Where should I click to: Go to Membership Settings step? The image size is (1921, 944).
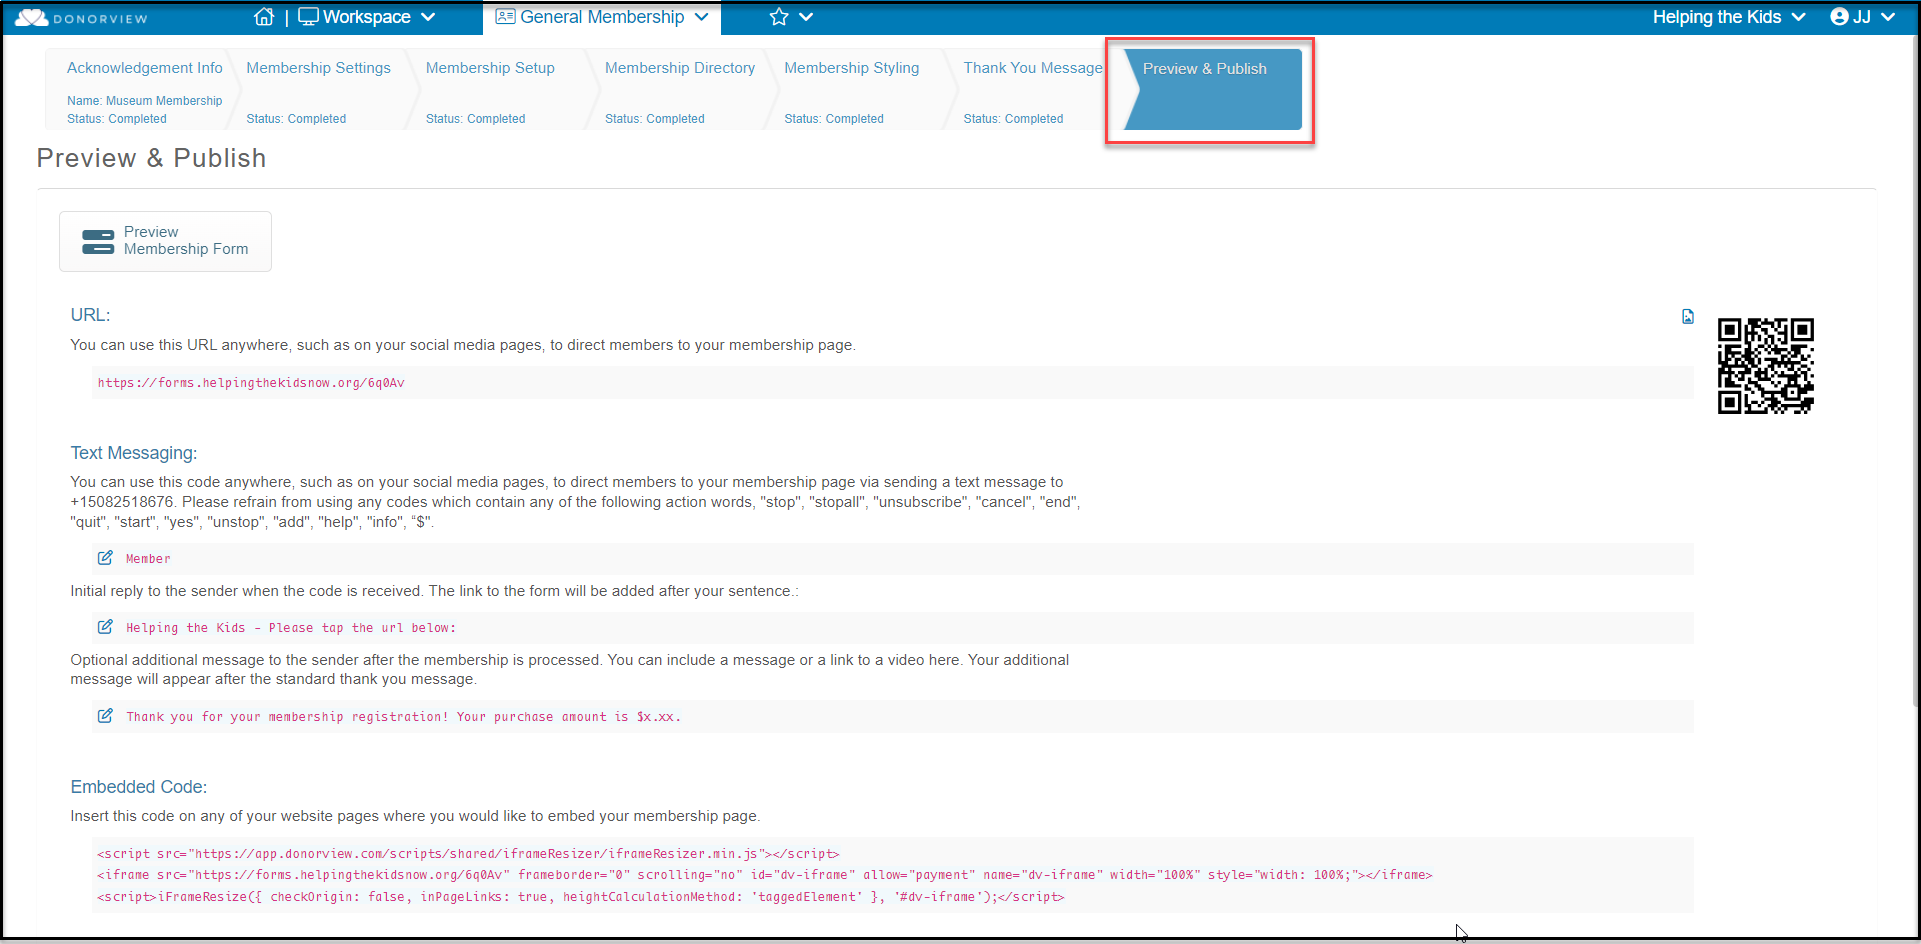[319, 89]
